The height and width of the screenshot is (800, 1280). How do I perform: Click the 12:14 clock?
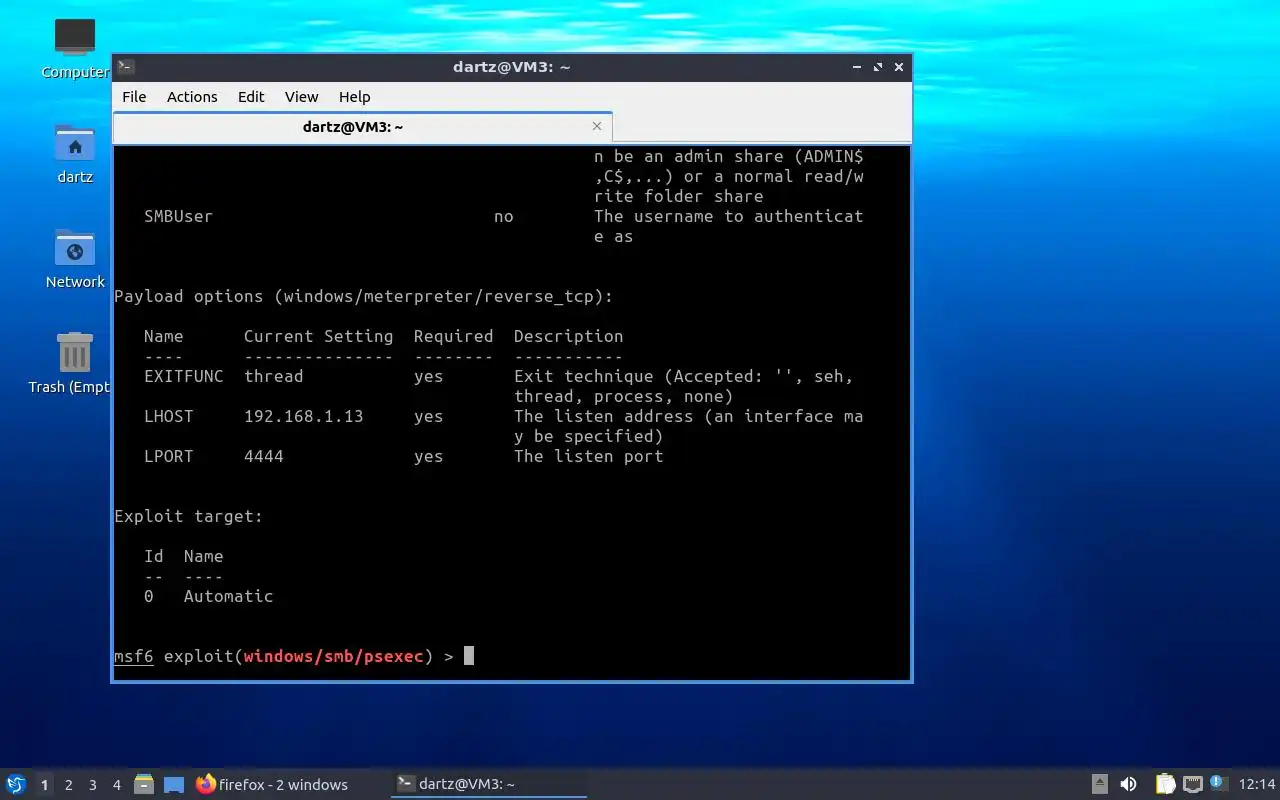(1257, 785)
